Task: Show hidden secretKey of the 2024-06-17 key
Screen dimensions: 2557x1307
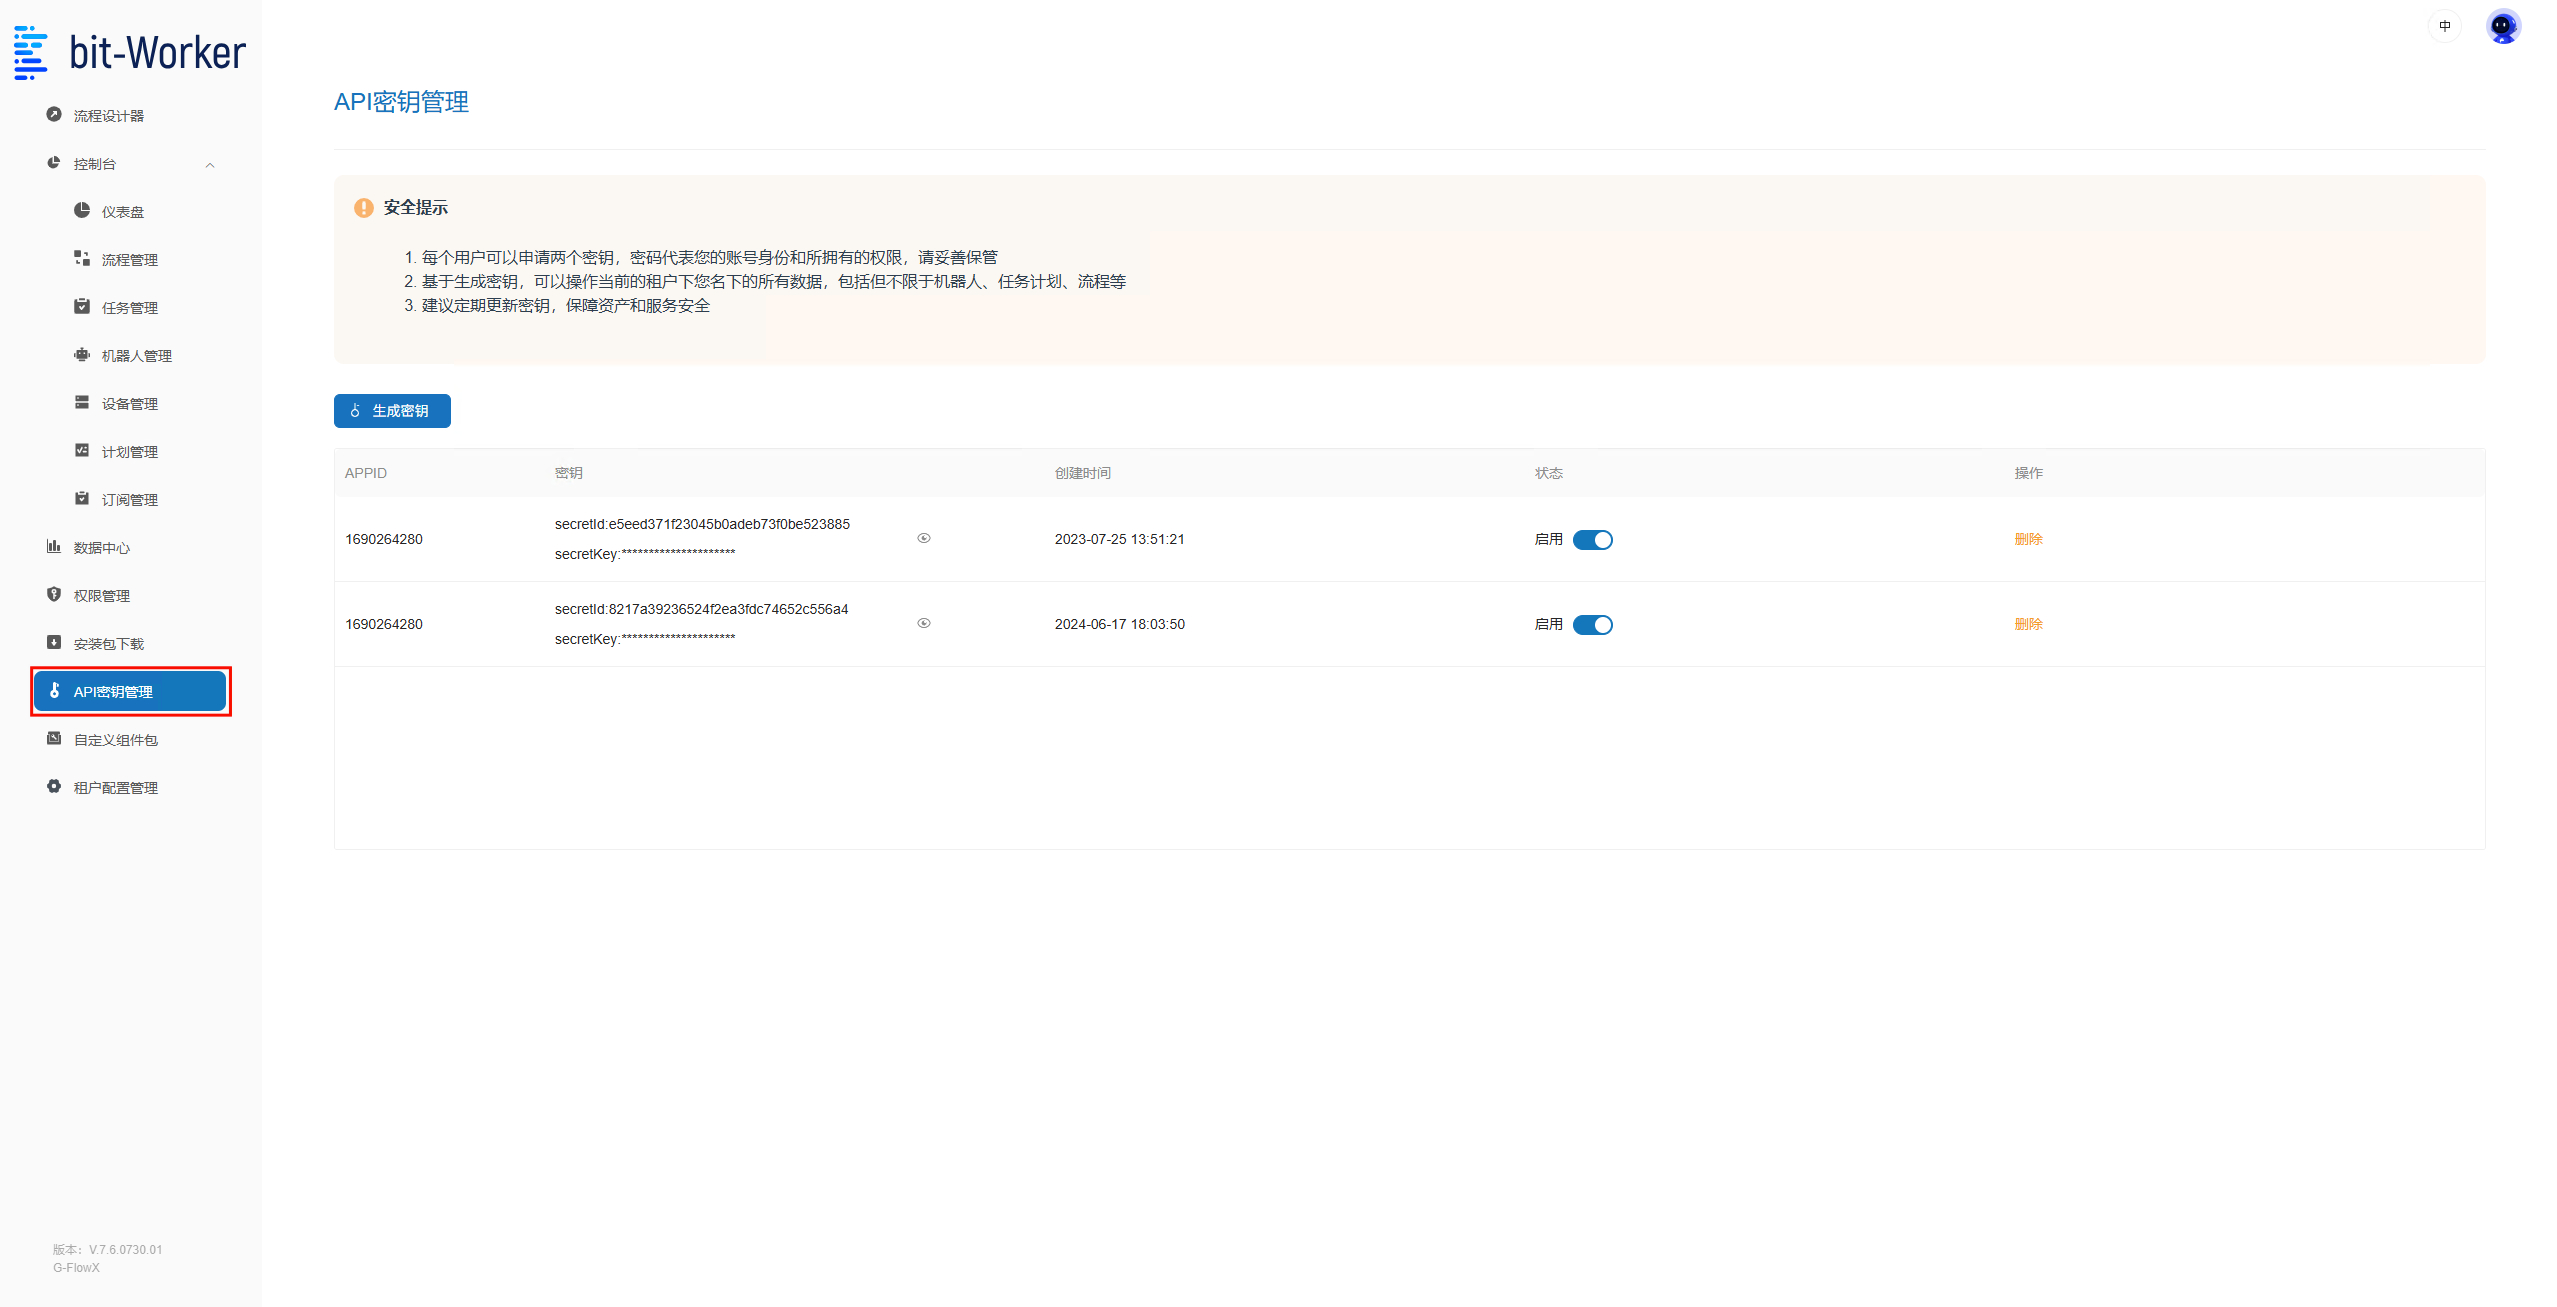Action: point(923,622)
